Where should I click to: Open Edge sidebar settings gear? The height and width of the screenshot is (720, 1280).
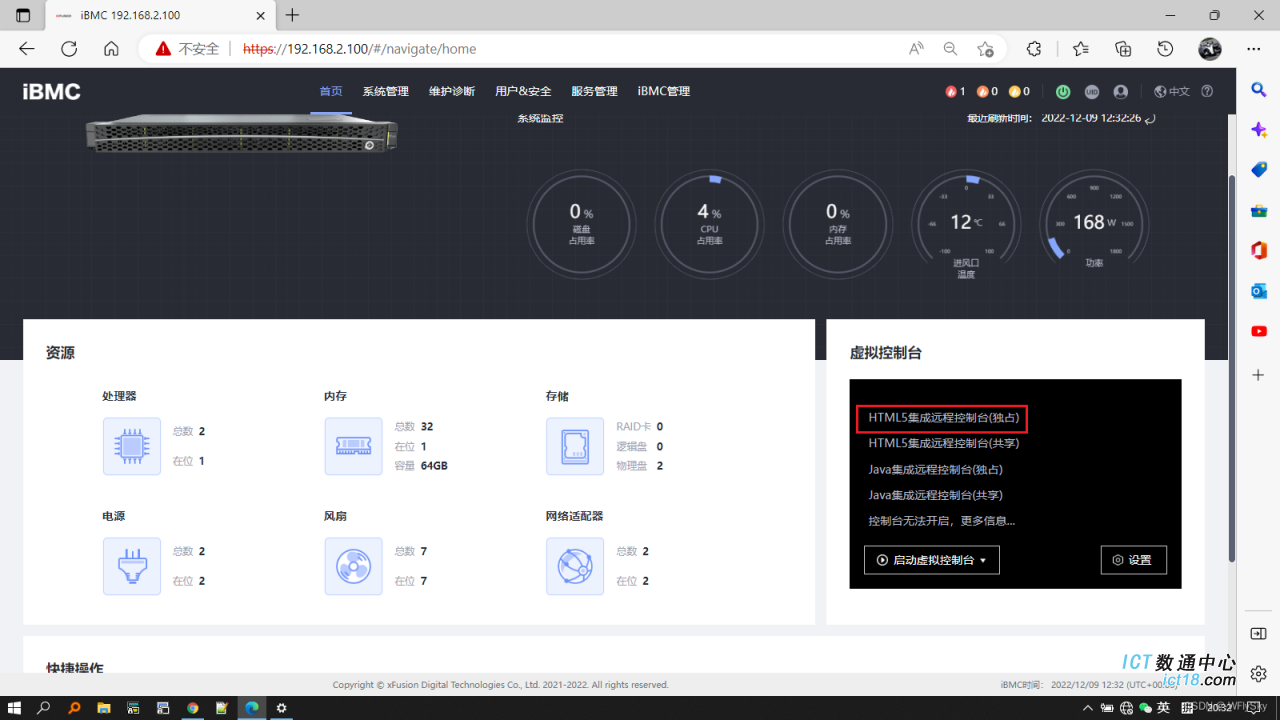[x=1259, y=674]
